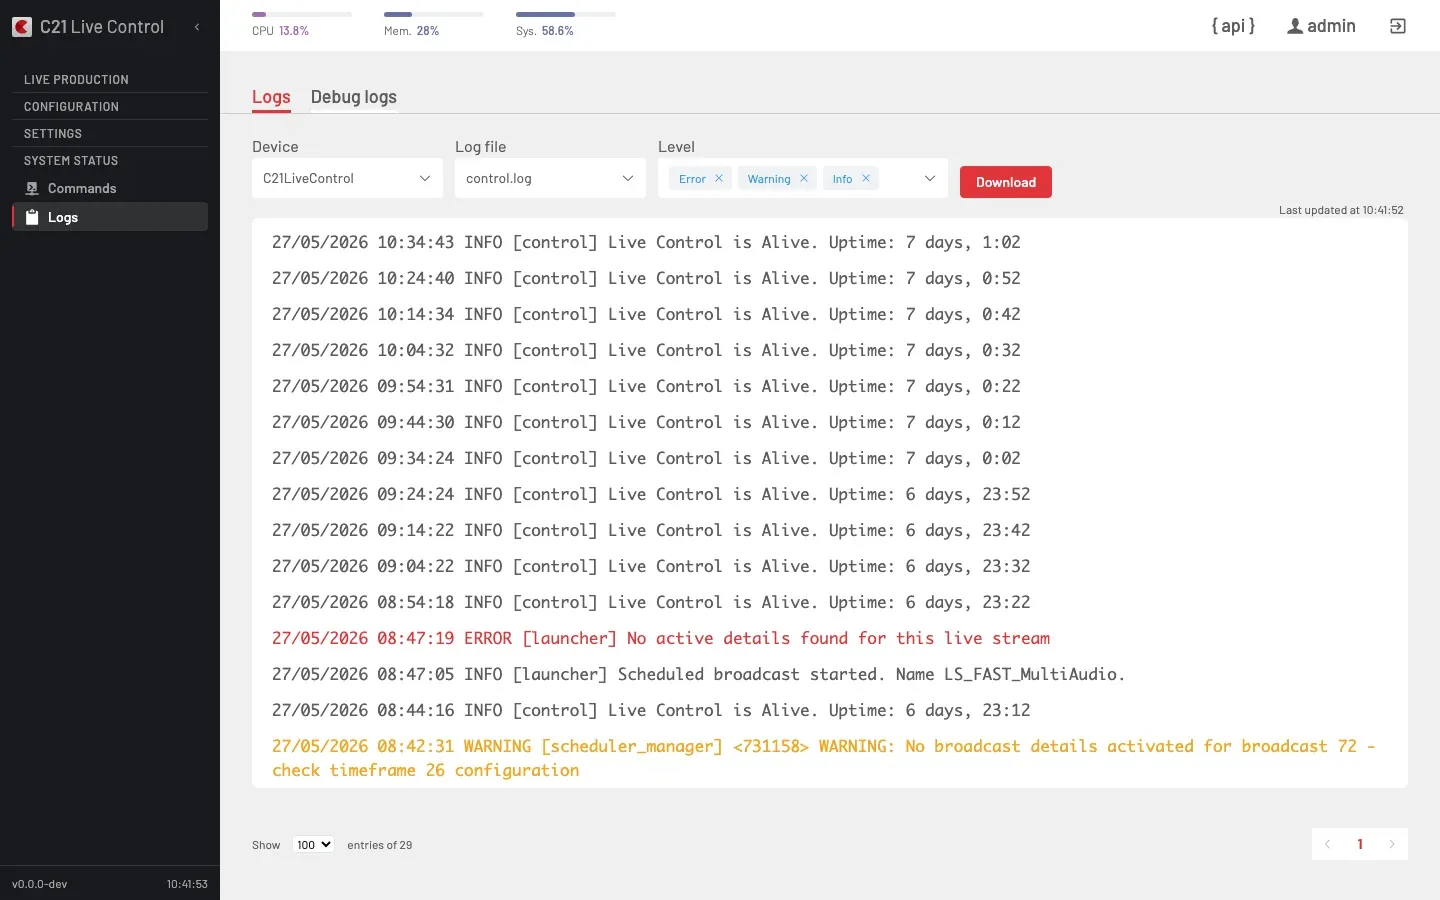The image size is (1440, 900).
Task: Select log line timestamped 10:04:32
Action: click(646, 350)
